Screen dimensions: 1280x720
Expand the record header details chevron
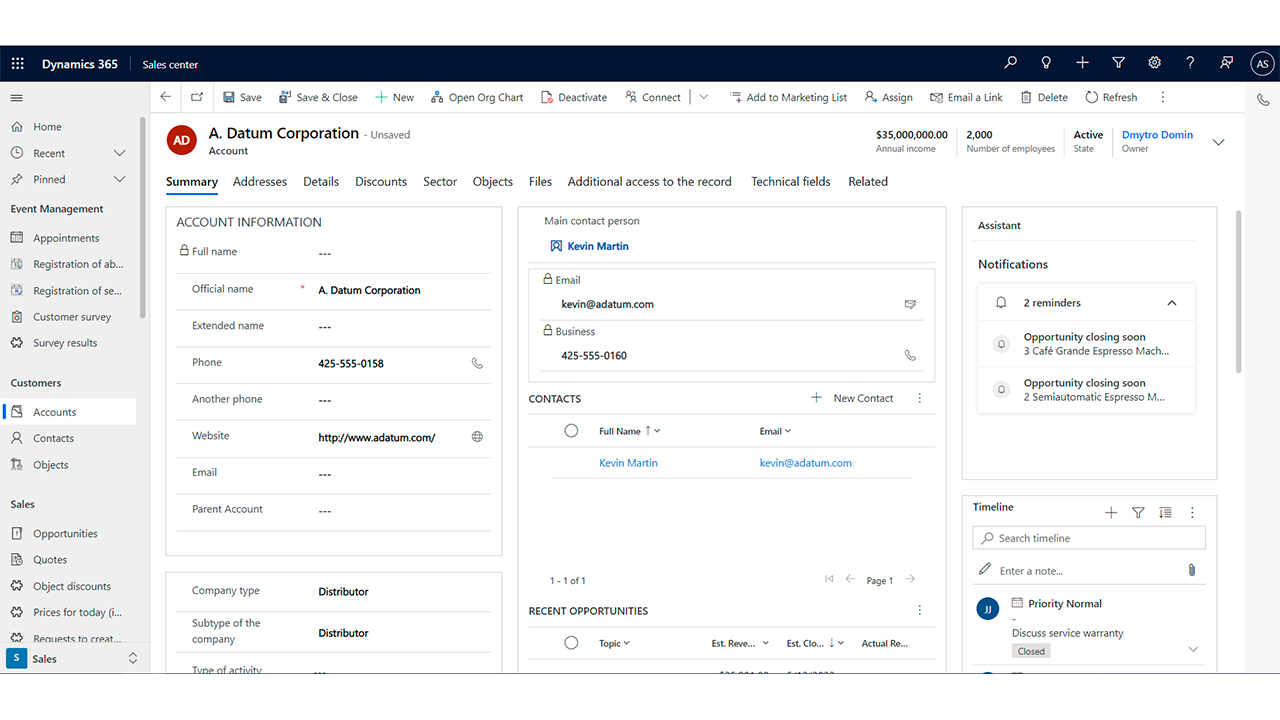click(x=1218, y=142)
